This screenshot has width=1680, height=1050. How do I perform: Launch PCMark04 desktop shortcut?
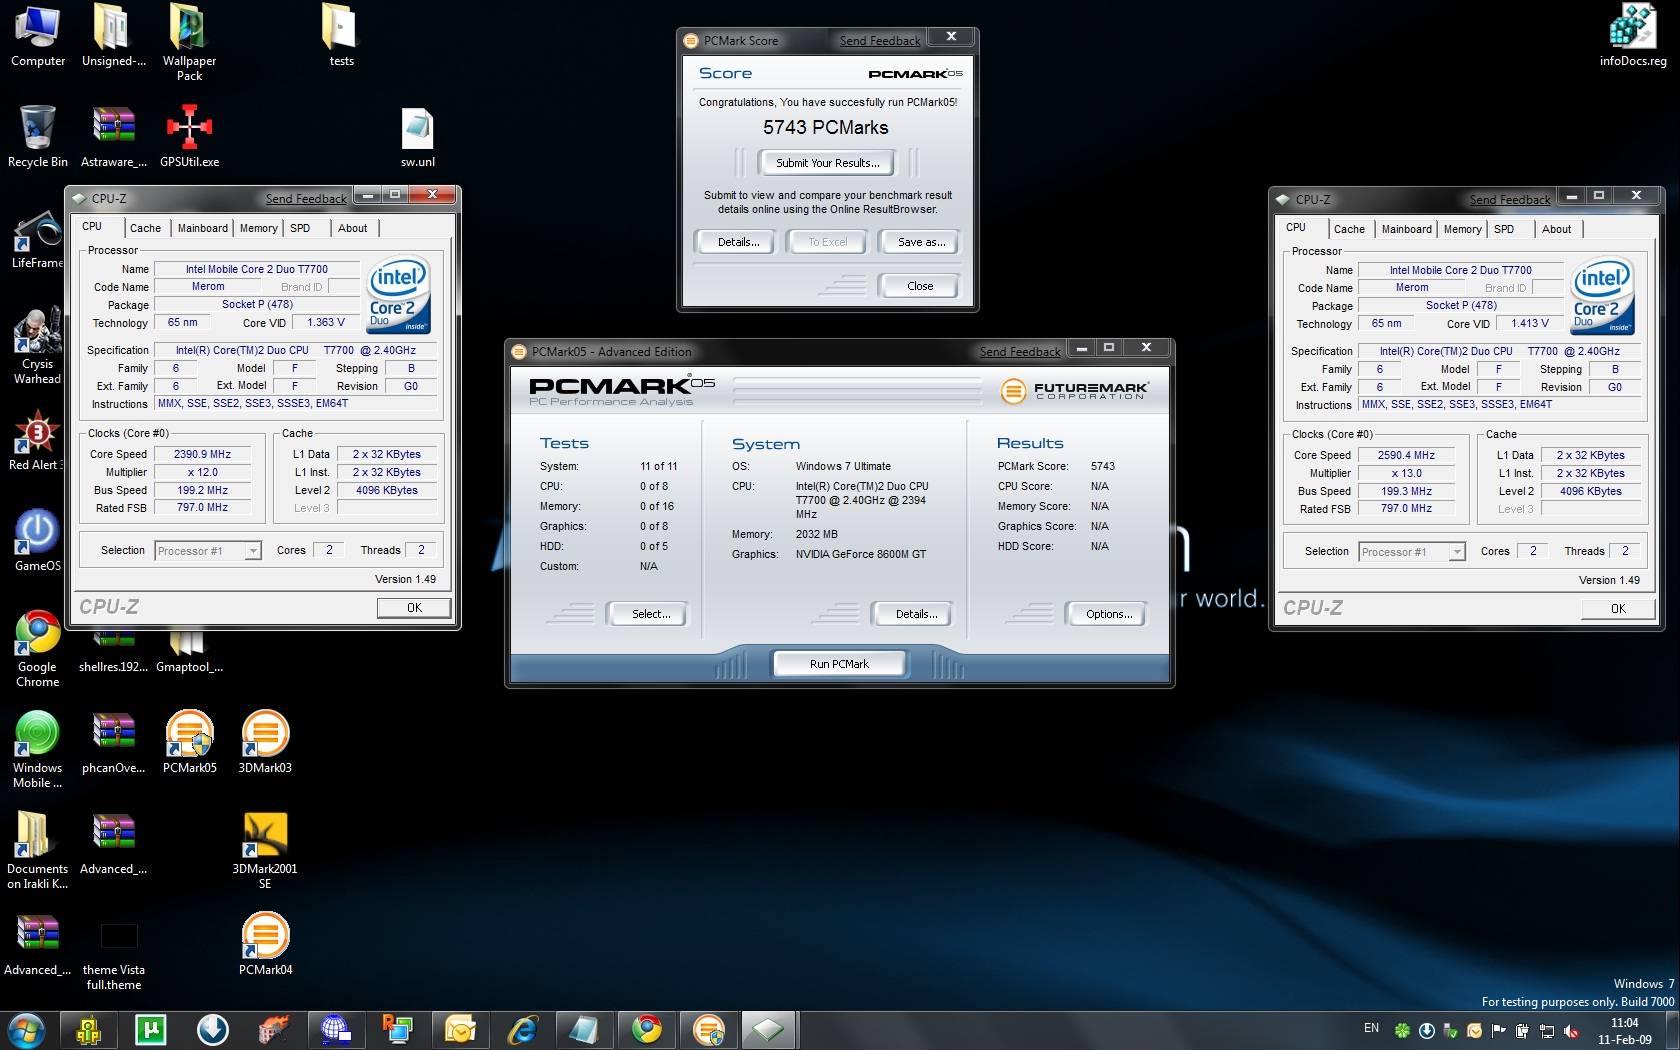265,943
